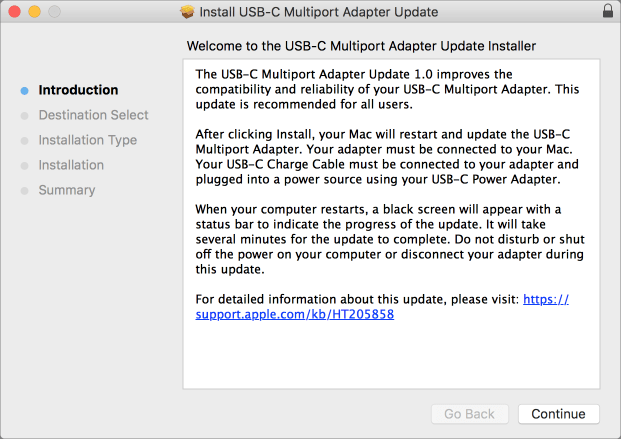Click the 'Welcome to the USB-C Multiport' heading
Screen dimensions: 621x439
[x=361, y=46]
